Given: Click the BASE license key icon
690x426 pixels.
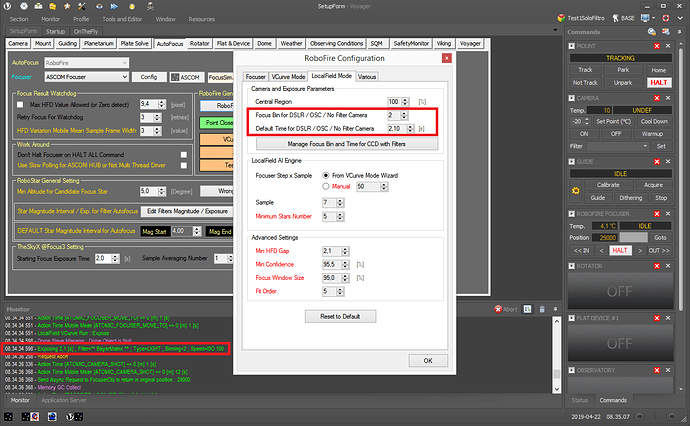Looking at the screenshot, I should tap(616, 18).
